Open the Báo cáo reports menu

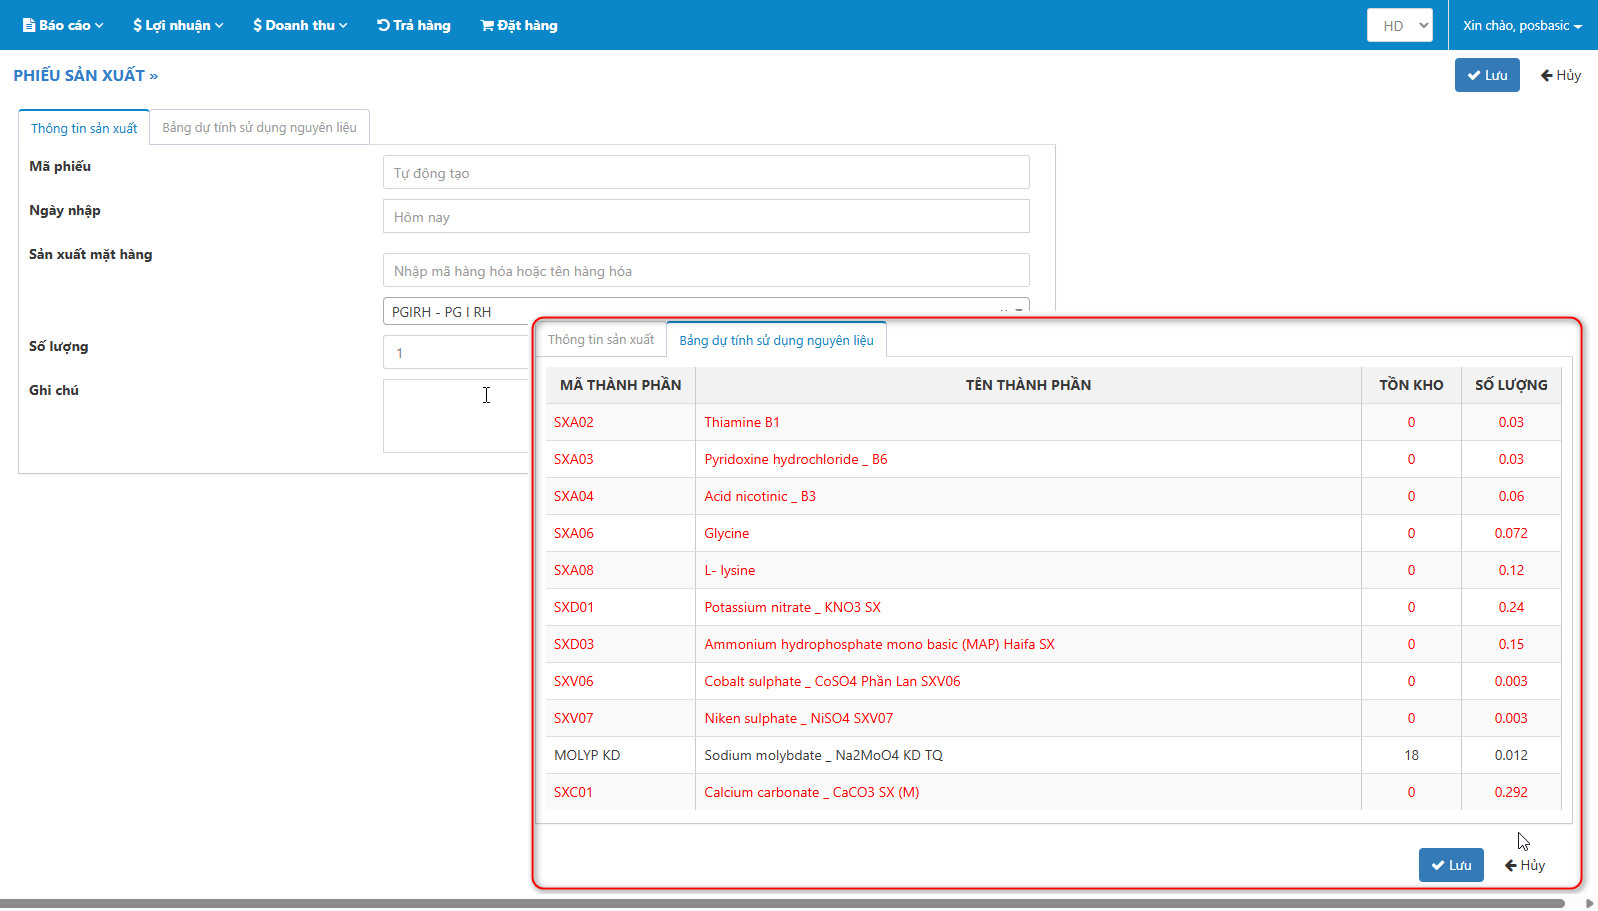[x=63, y=25]
